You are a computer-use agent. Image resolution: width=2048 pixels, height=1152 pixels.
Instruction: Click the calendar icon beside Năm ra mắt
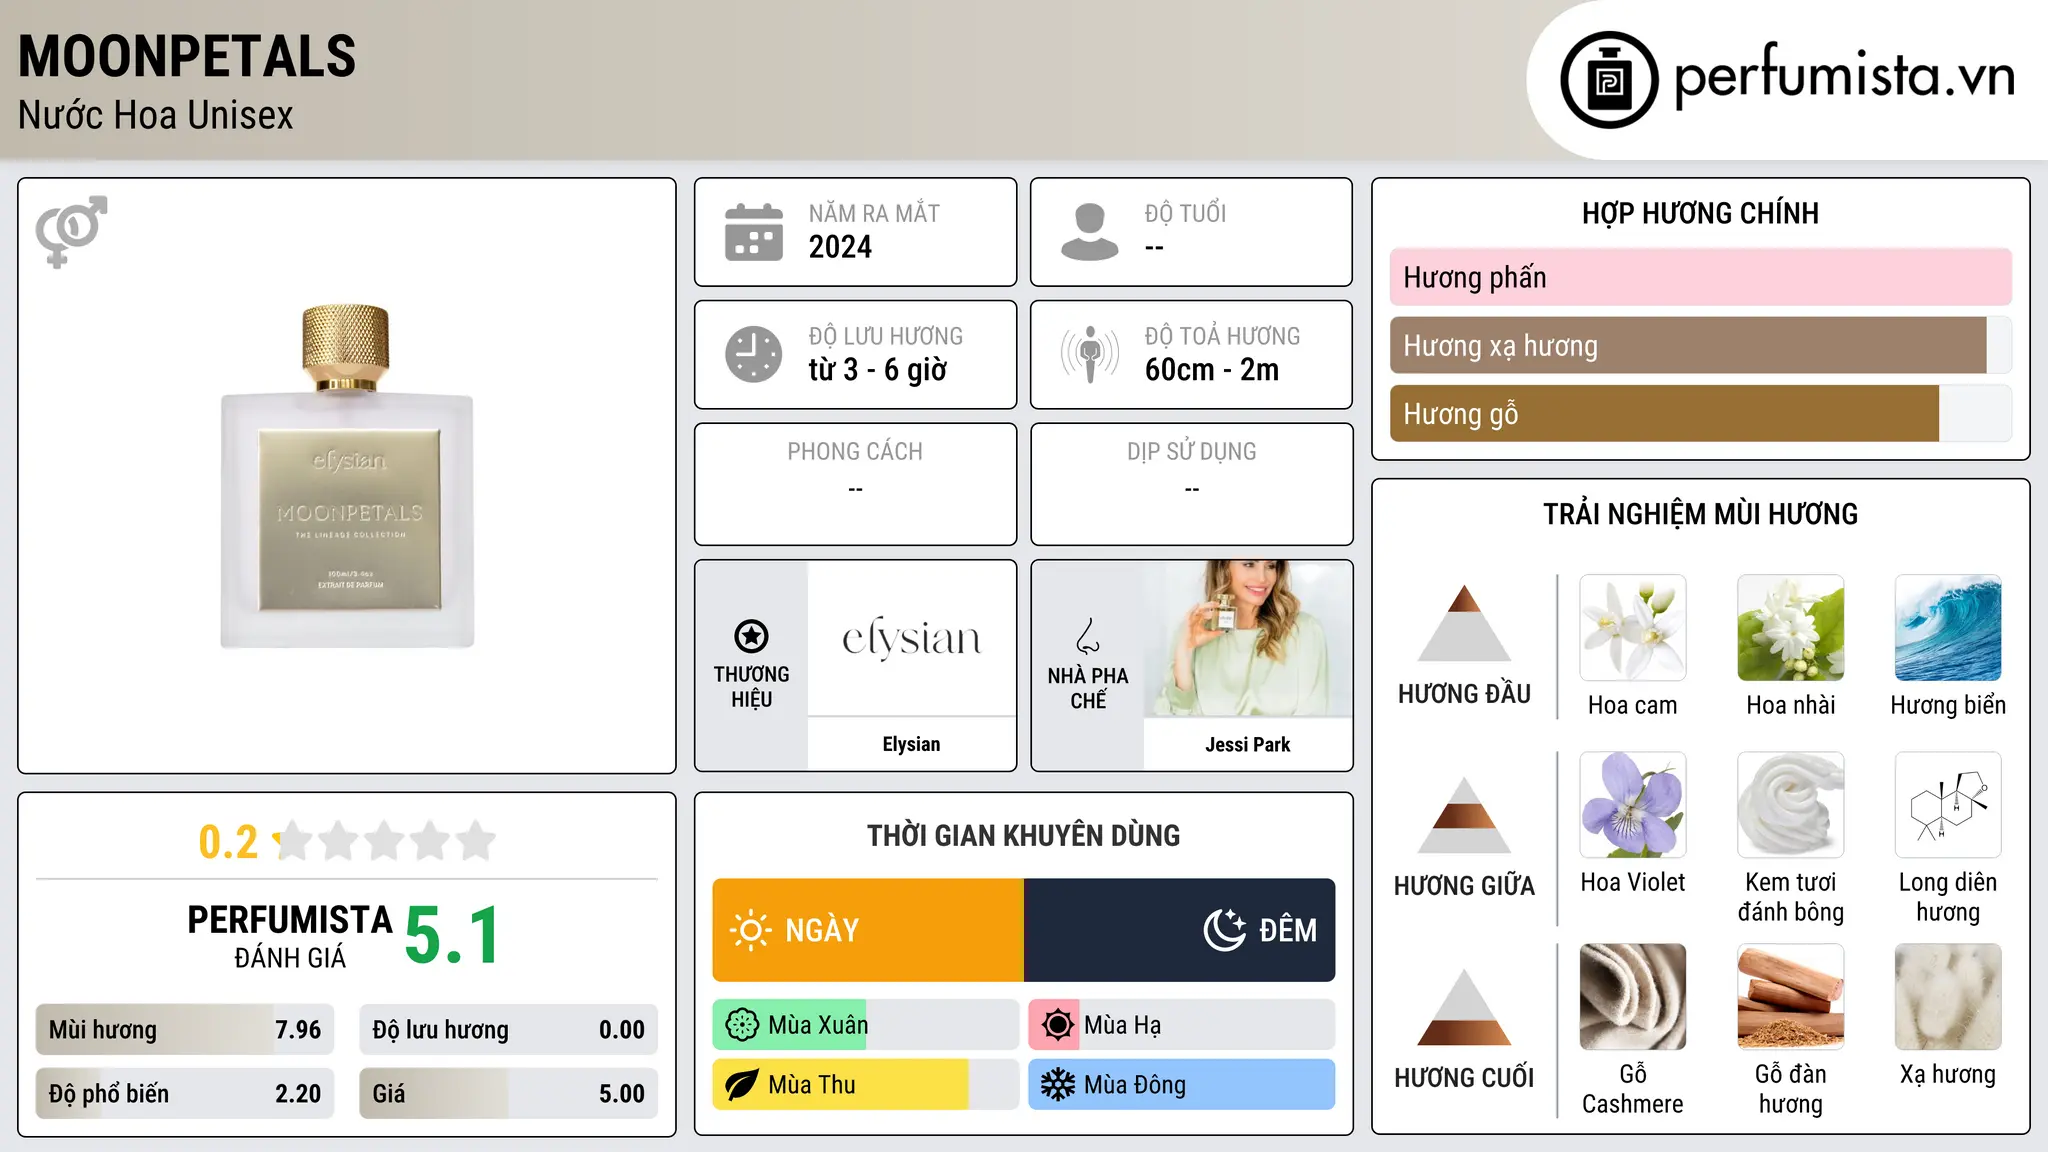point(754,232)
